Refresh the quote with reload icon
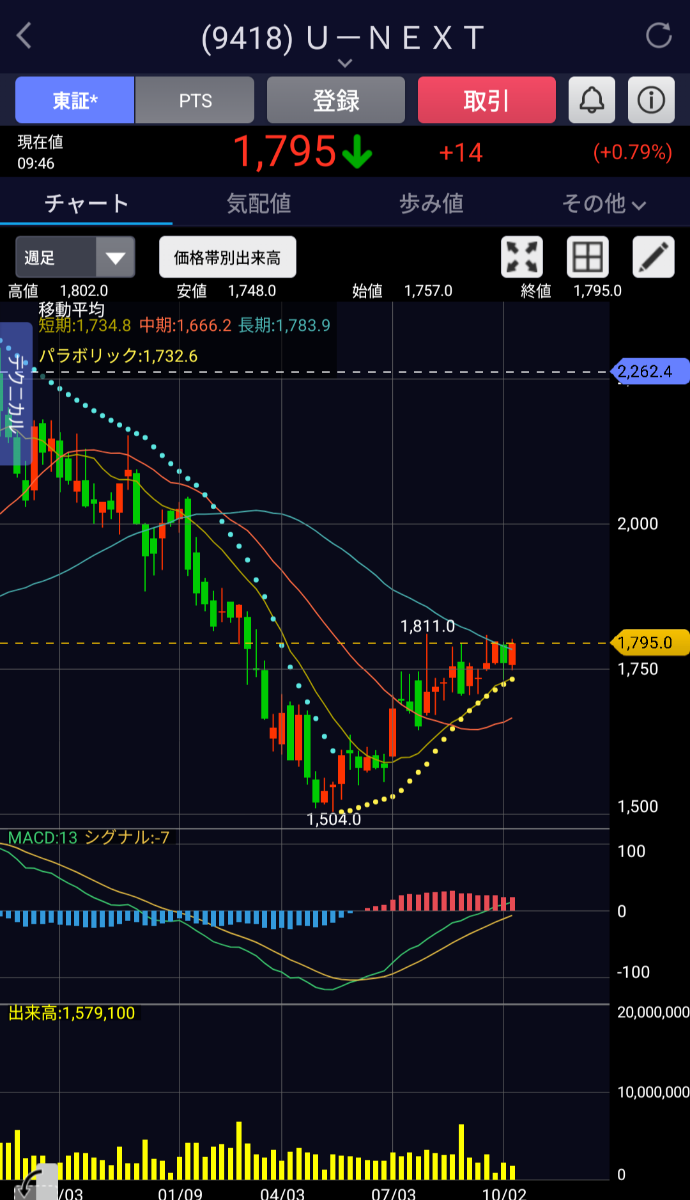 659,36
